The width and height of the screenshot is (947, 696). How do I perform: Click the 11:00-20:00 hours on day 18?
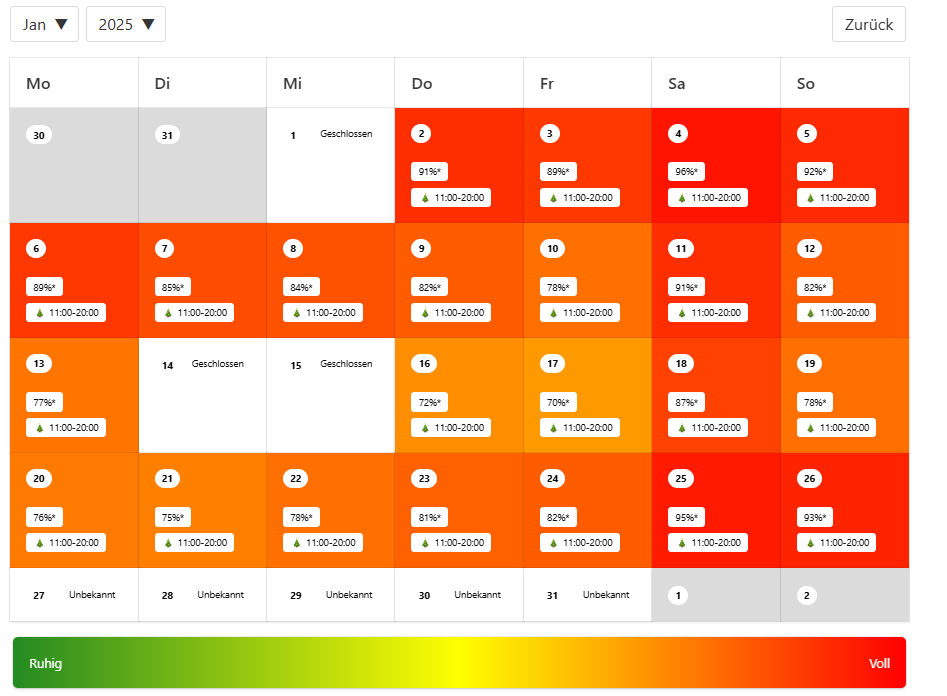(x=716, y=428)
